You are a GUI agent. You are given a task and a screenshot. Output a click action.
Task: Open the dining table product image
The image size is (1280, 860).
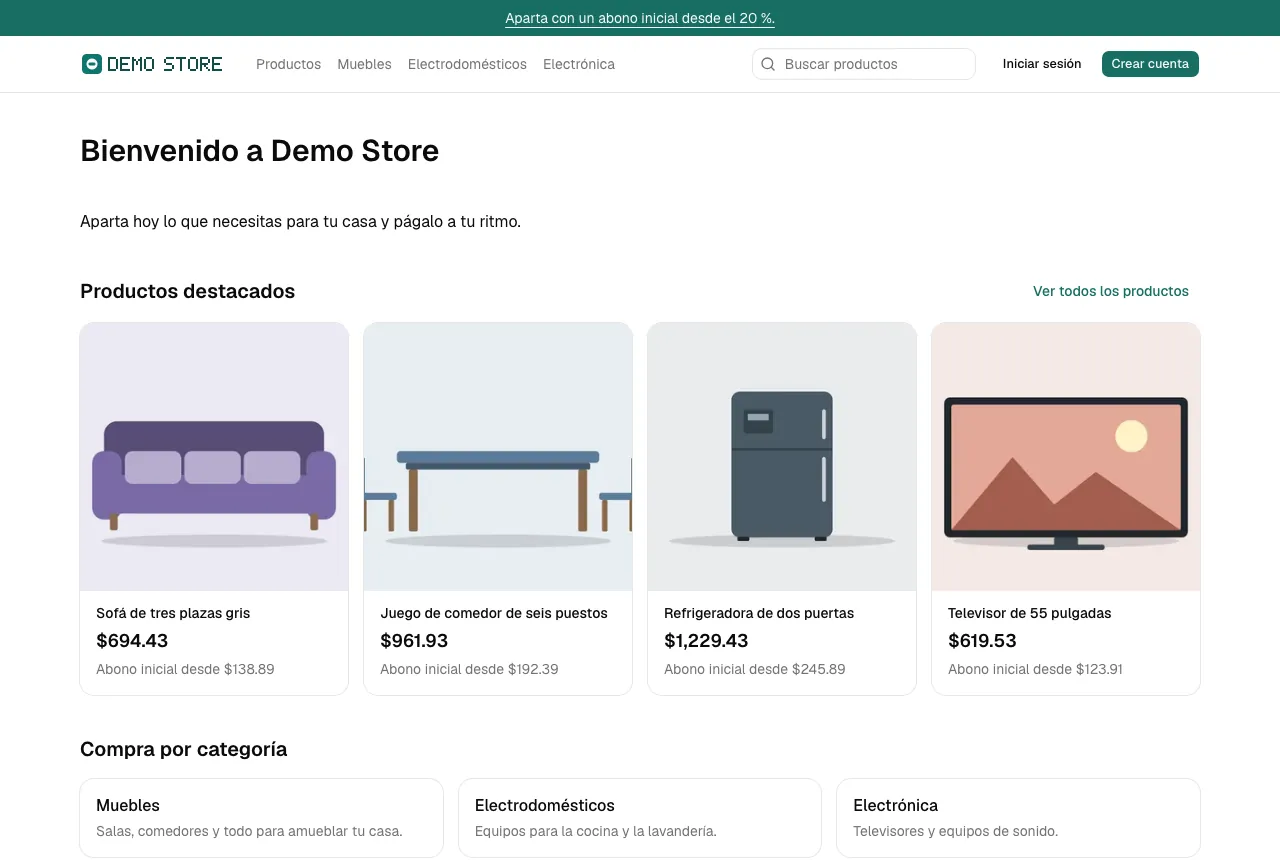[x=498, y=456]
